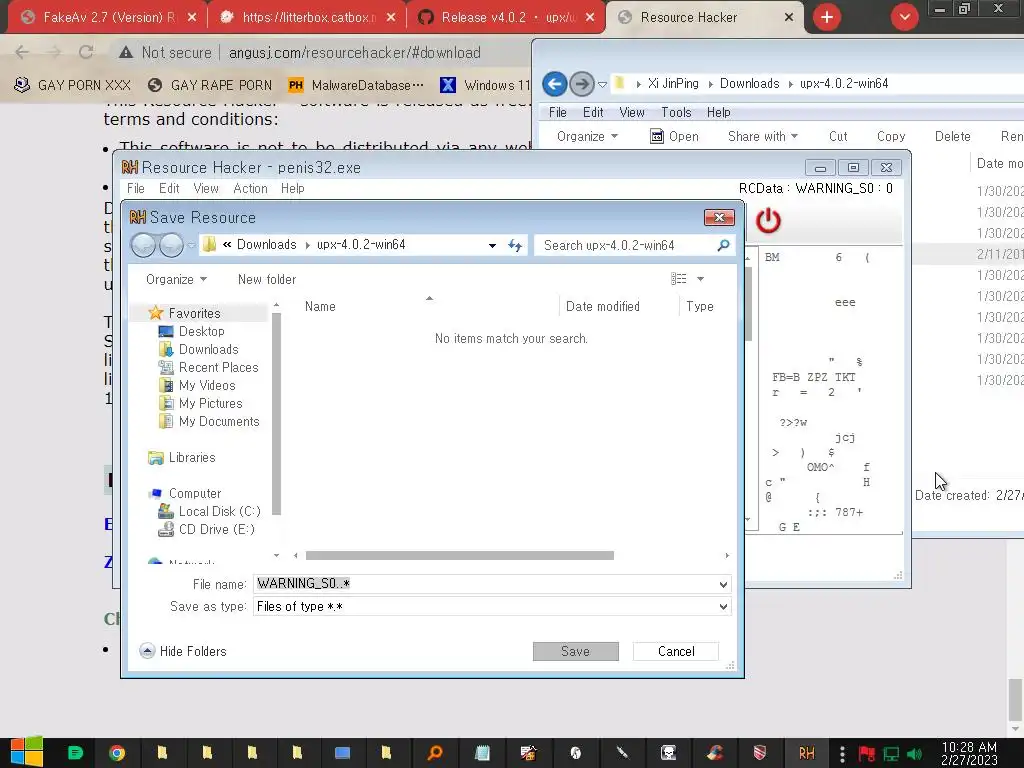Click into the File name input field
The width and height of the screenshot is (1024, 768).
[485, 584]
